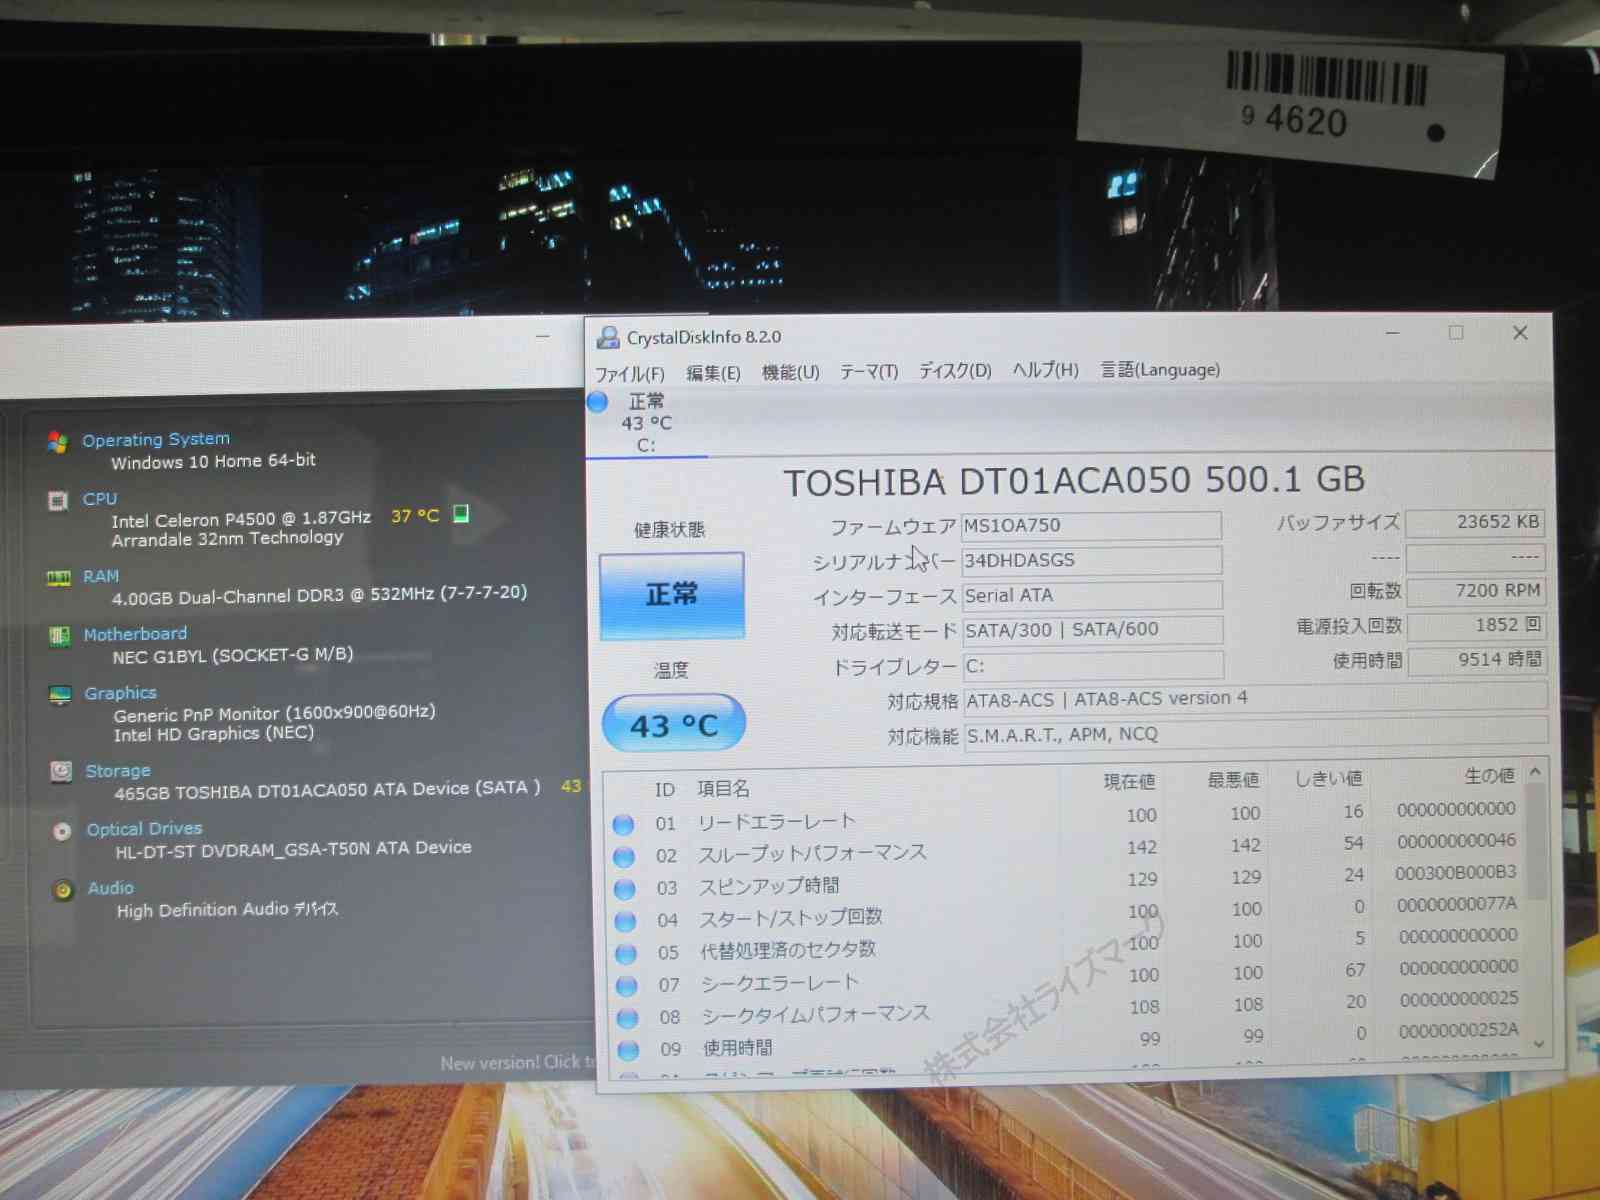The image size is (1600, 1200).
Task: Click the CPU chip icon
Action: click(58, 500)
